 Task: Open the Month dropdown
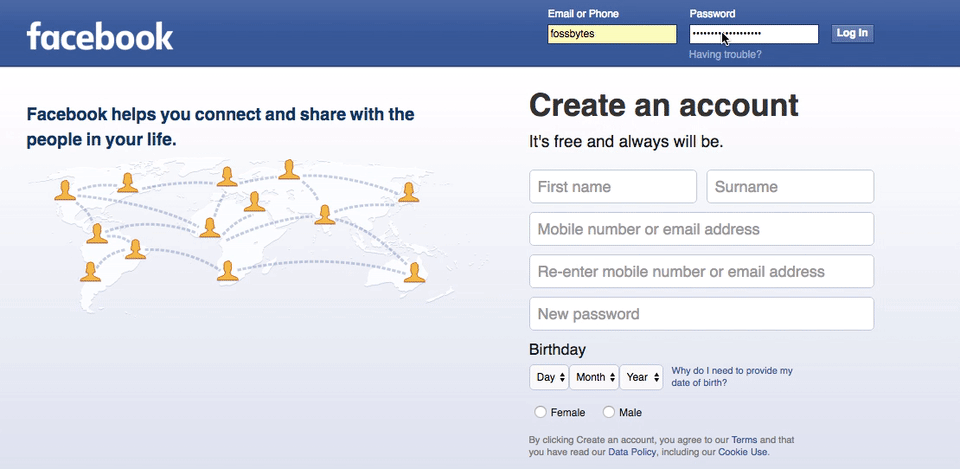coord(594,377)
